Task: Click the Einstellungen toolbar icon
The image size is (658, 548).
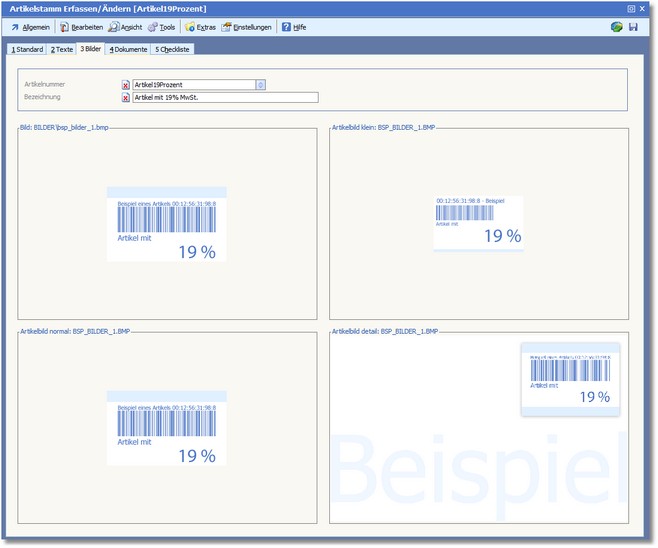Action: [227, 27]
